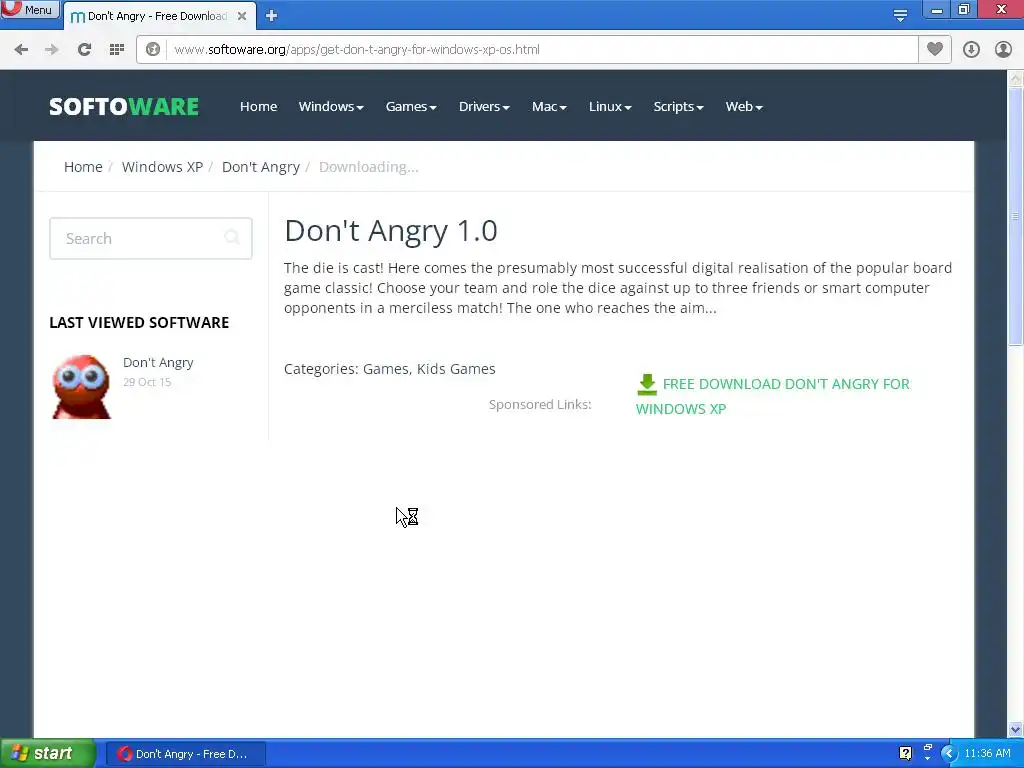Expand the Web navigation dropdown
This screenshot has height=768, width=1024.
(x=744, y=106)
